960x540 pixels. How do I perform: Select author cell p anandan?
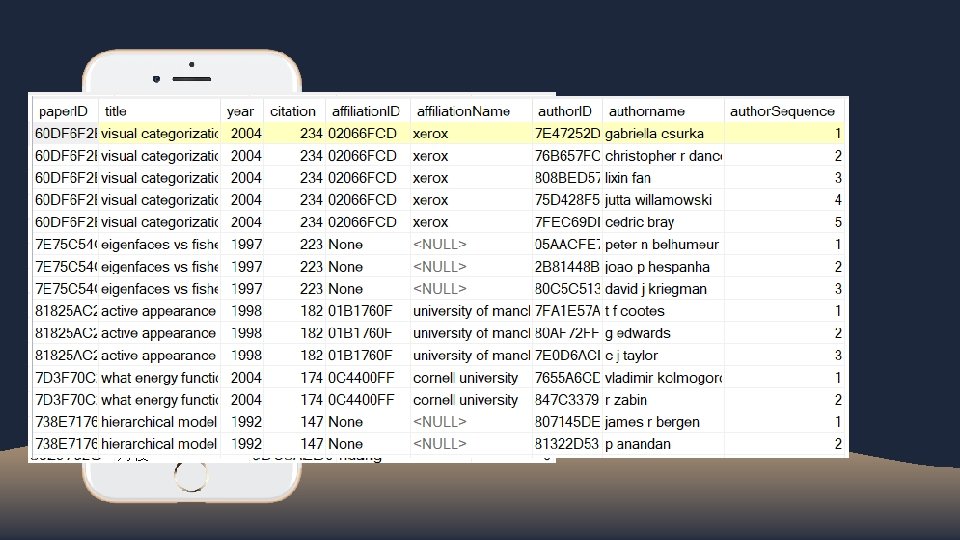click(663, 444)
